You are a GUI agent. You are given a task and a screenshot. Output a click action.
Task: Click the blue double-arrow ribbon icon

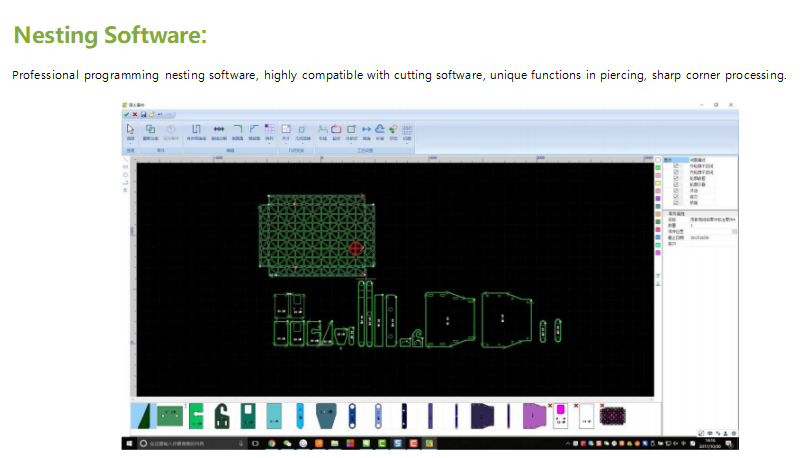(x=366, y=129)
